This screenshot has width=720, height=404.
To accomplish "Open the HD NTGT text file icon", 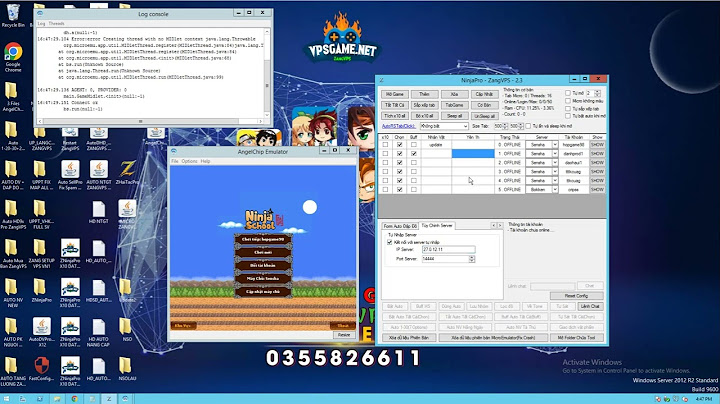I will click(98, 213).
